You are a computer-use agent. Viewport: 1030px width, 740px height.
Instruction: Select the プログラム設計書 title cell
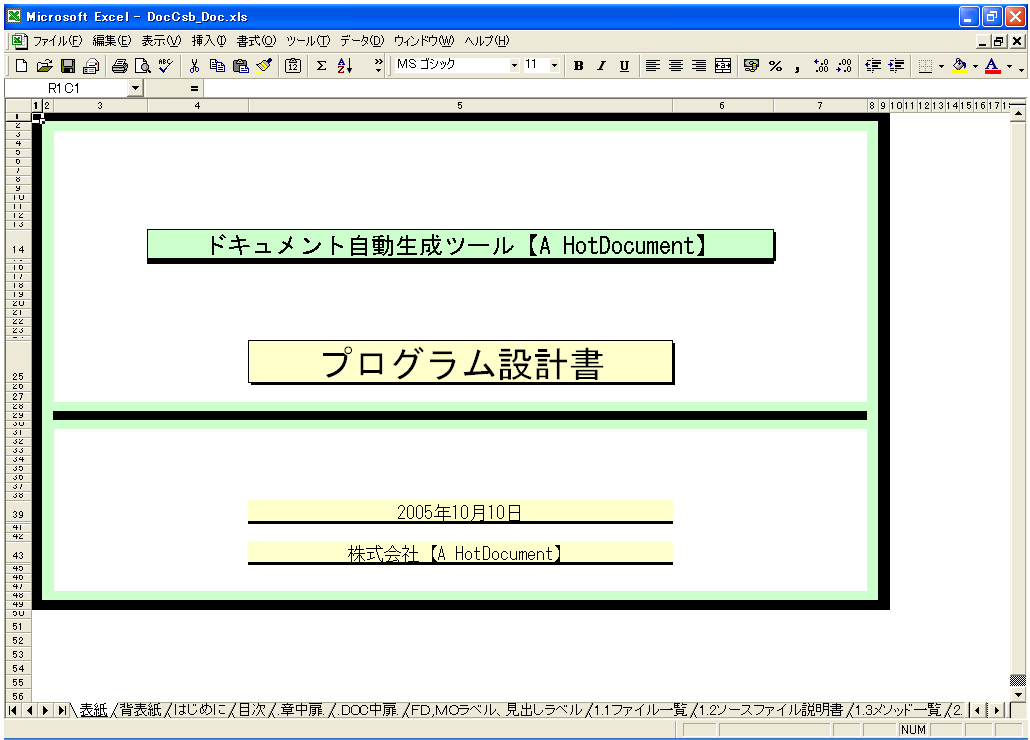(460, 362)
